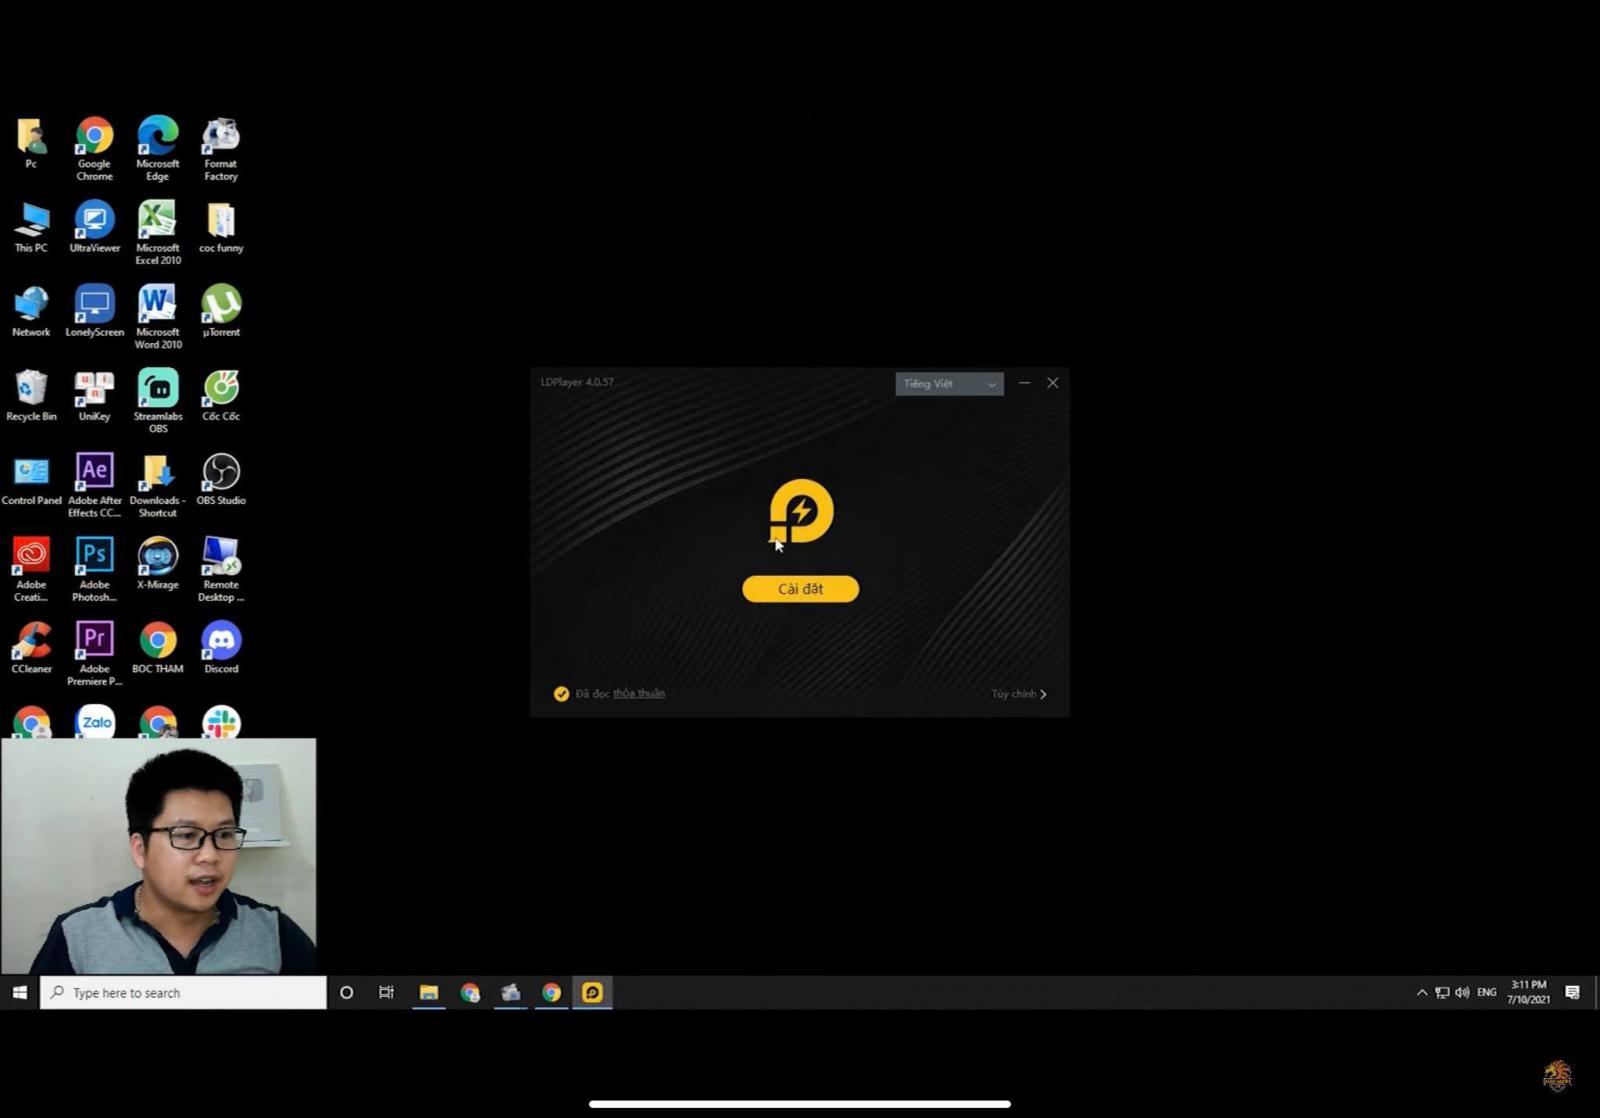Image resolution: width=1600 pixels, height=1118 pixels.
Task: Open UniKey desktop shortcut
Action: pyautogui.click(x=94, y=395)
